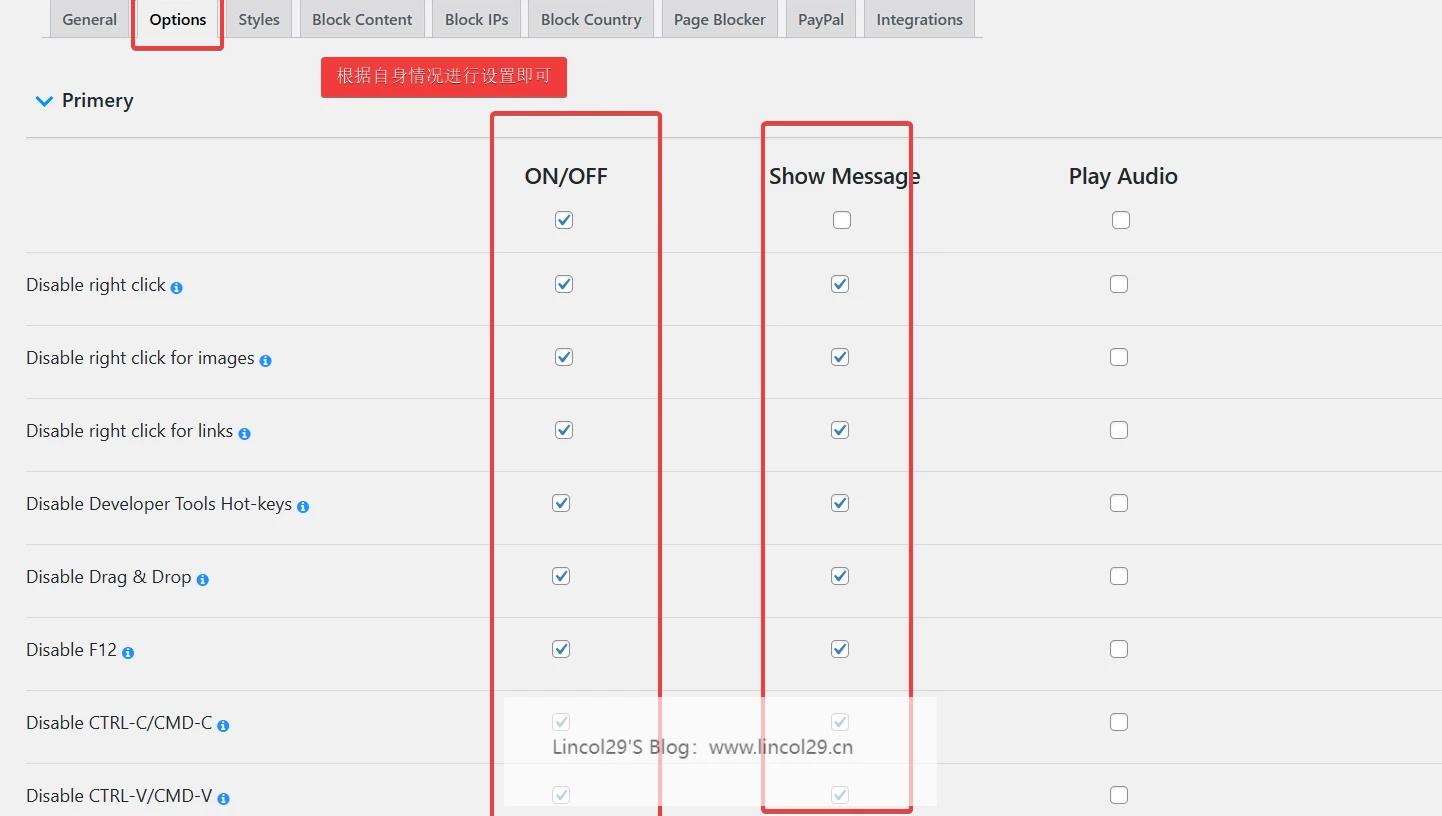Enable Play Audio for Disable right click
The width and height of the screenshot is (1442, 816).
(x=1119, y=284)
